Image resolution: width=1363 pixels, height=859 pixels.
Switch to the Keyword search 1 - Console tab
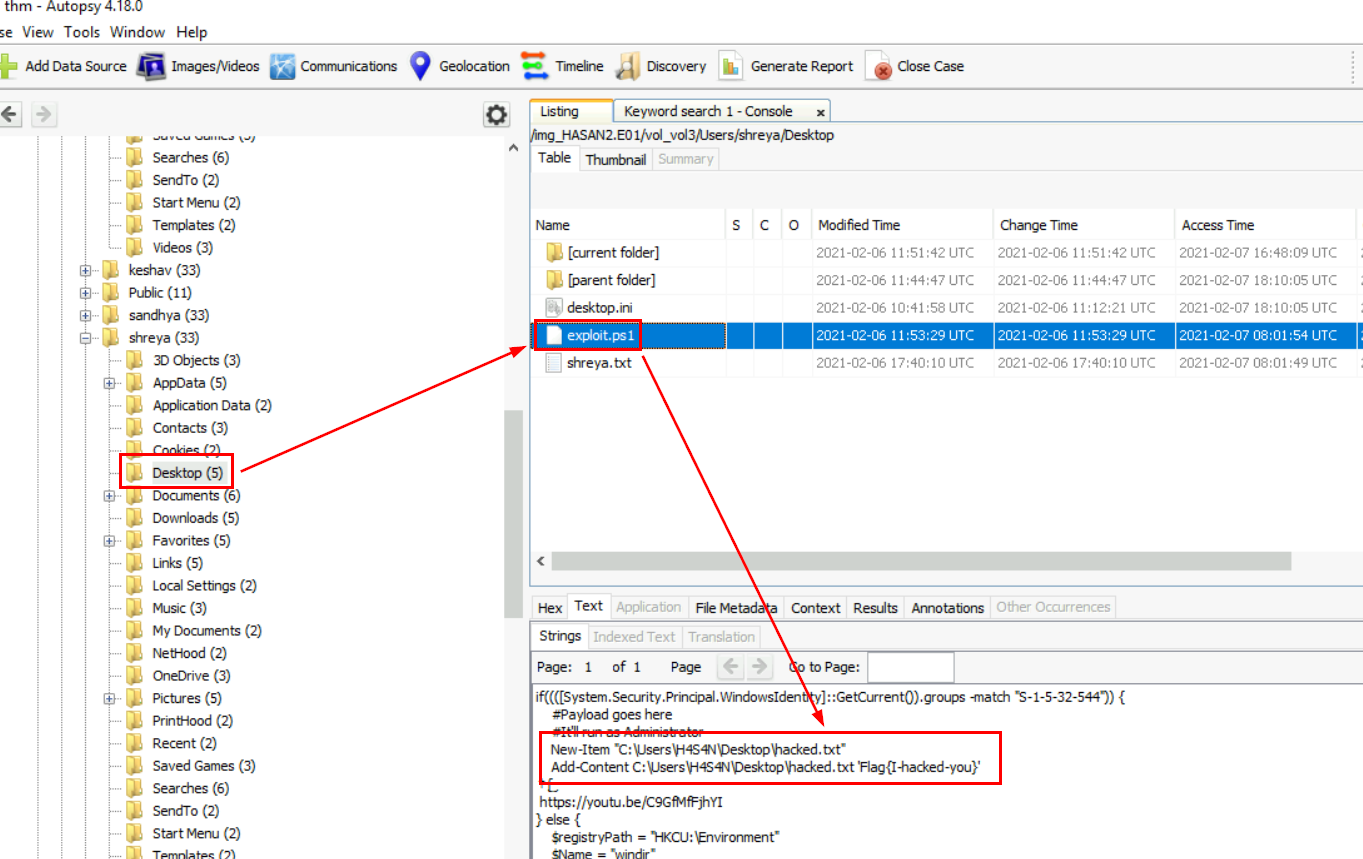point(708,111)
